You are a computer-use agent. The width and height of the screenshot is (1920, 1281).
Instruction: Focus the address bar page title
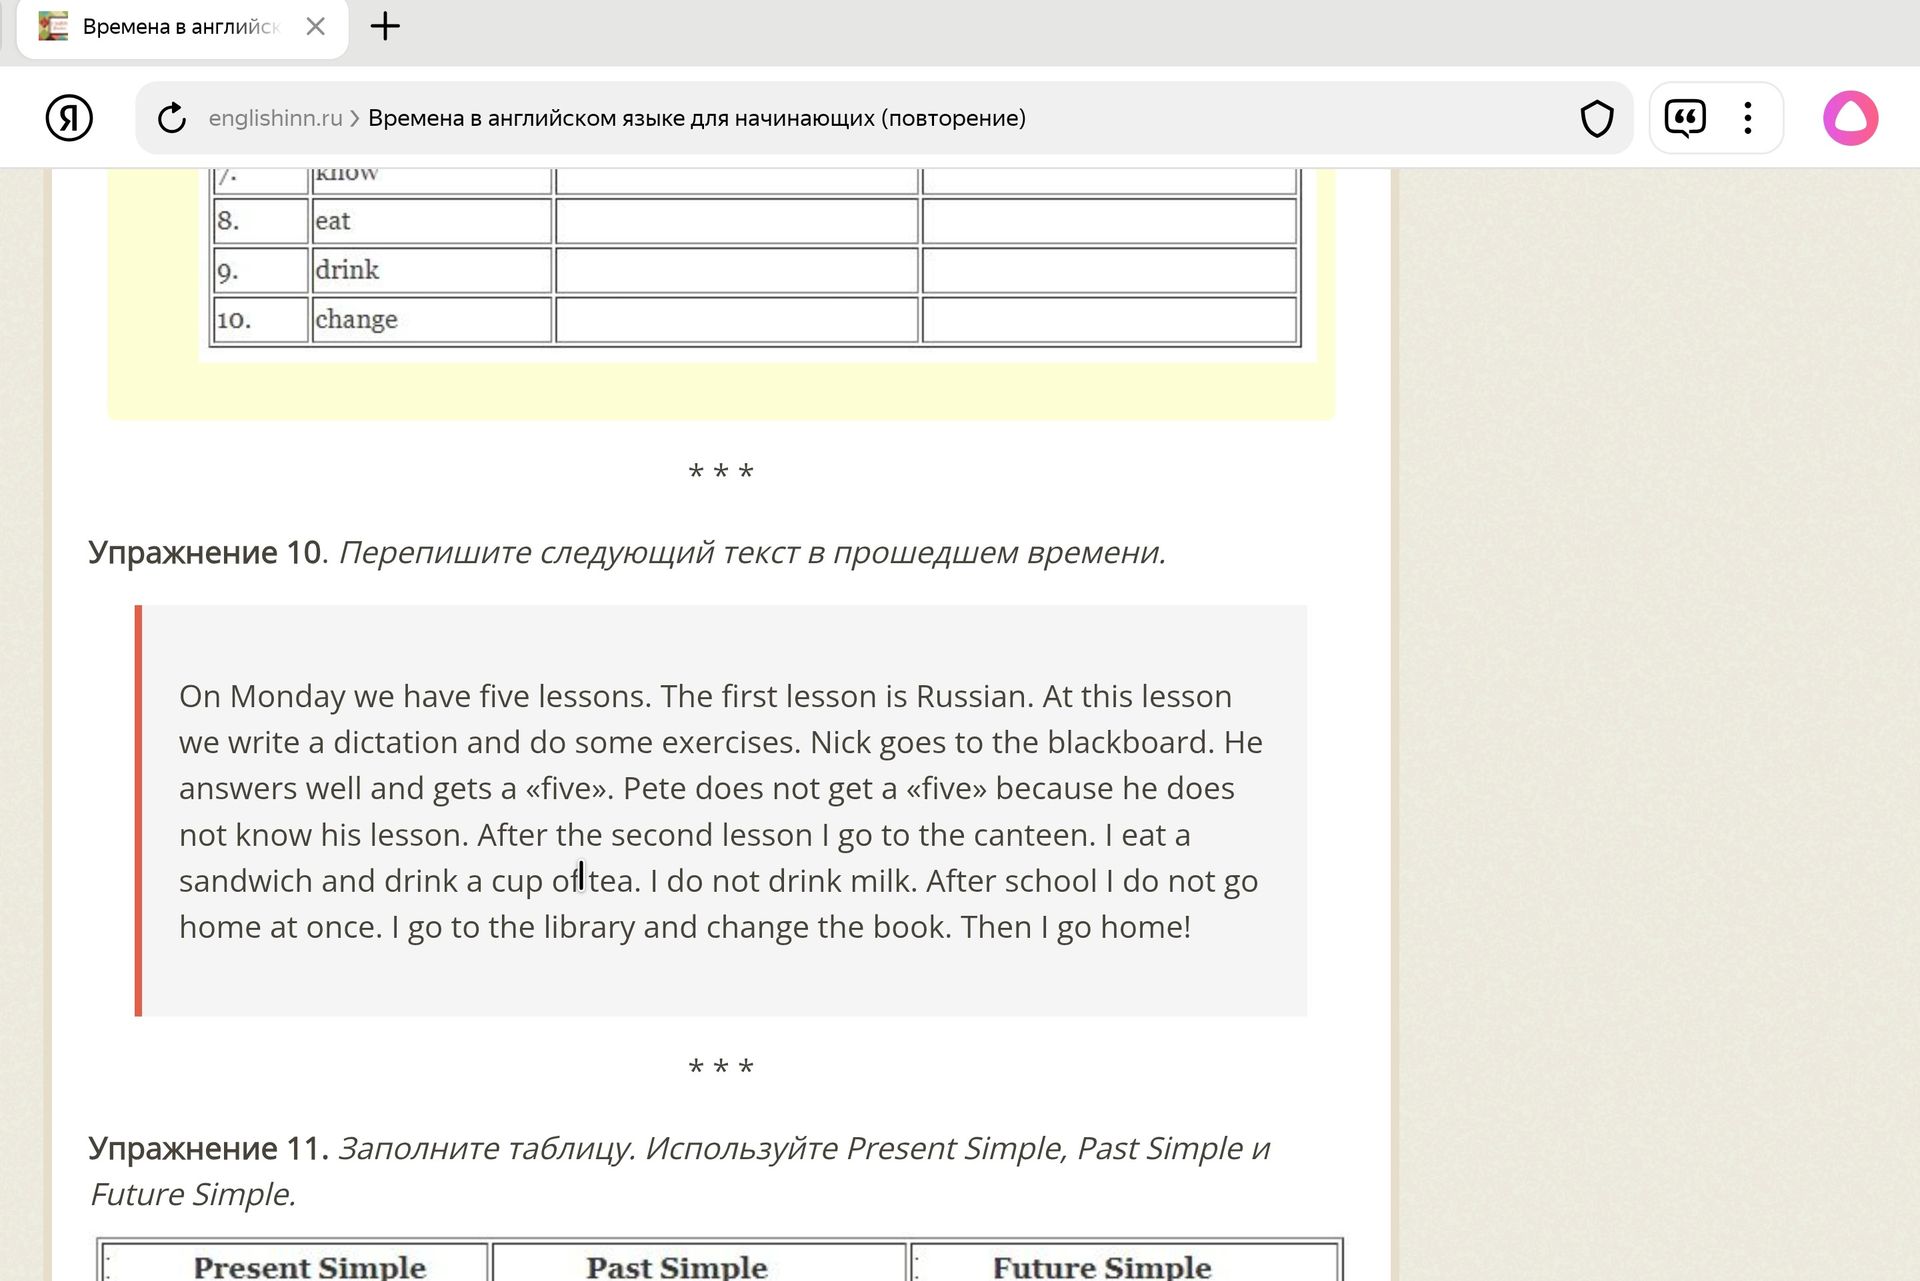(x=697, y=118)
